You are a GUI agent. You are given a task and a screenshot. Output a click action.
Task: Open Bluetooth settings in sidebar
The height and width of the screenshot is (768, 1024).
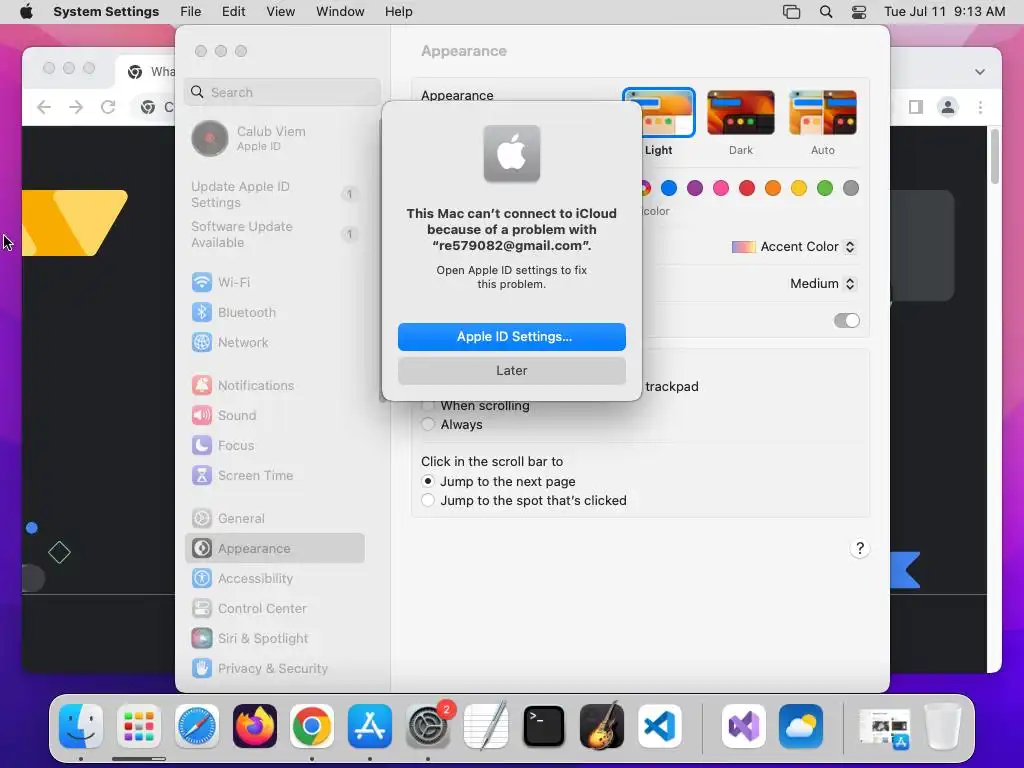(274, 312)
